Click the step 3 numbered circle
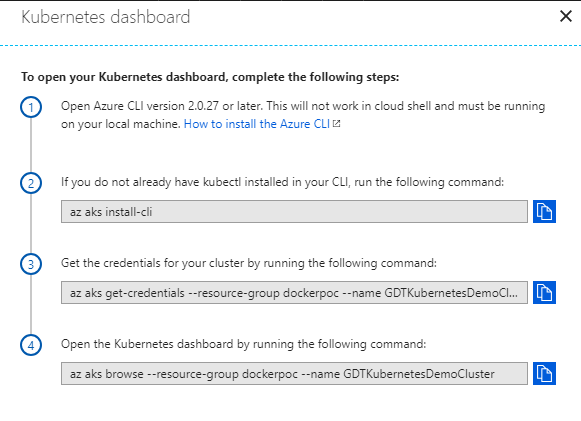This screenshot has height=421, width=581. 31,264
